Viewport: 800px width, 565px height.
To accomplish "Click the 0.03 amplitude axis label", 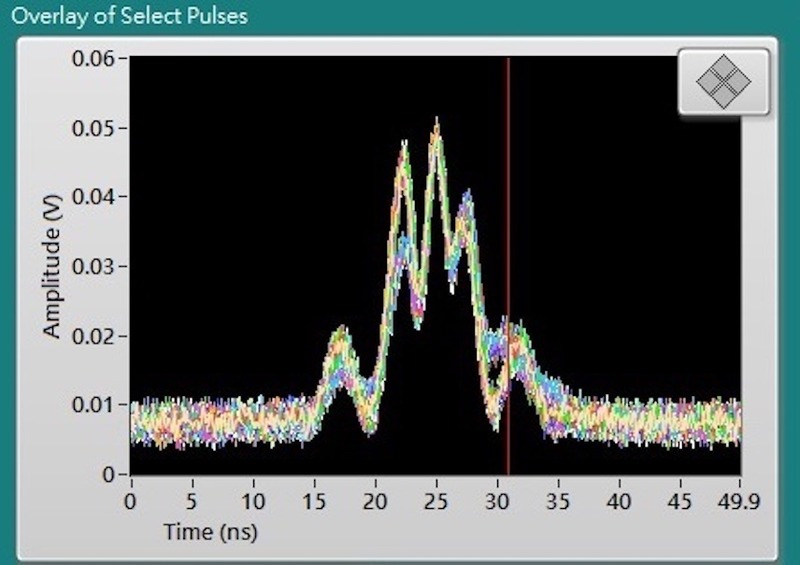I will [x=93, y=266].
